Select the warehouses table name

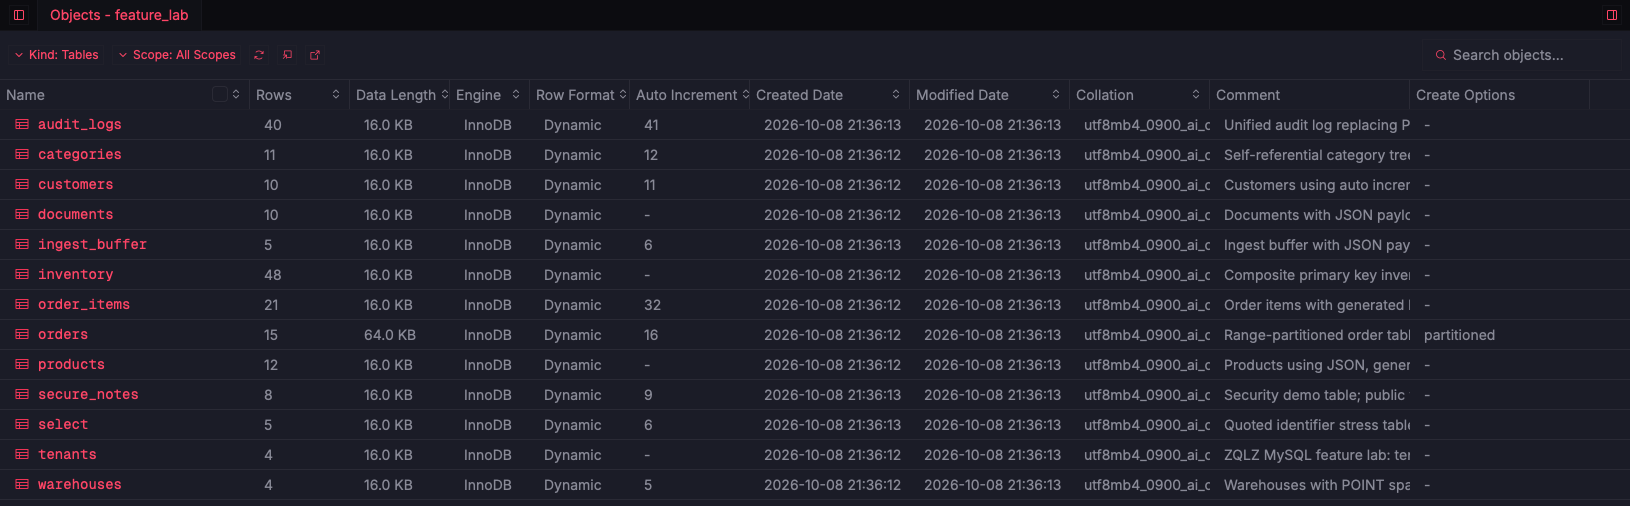point(80,485)
